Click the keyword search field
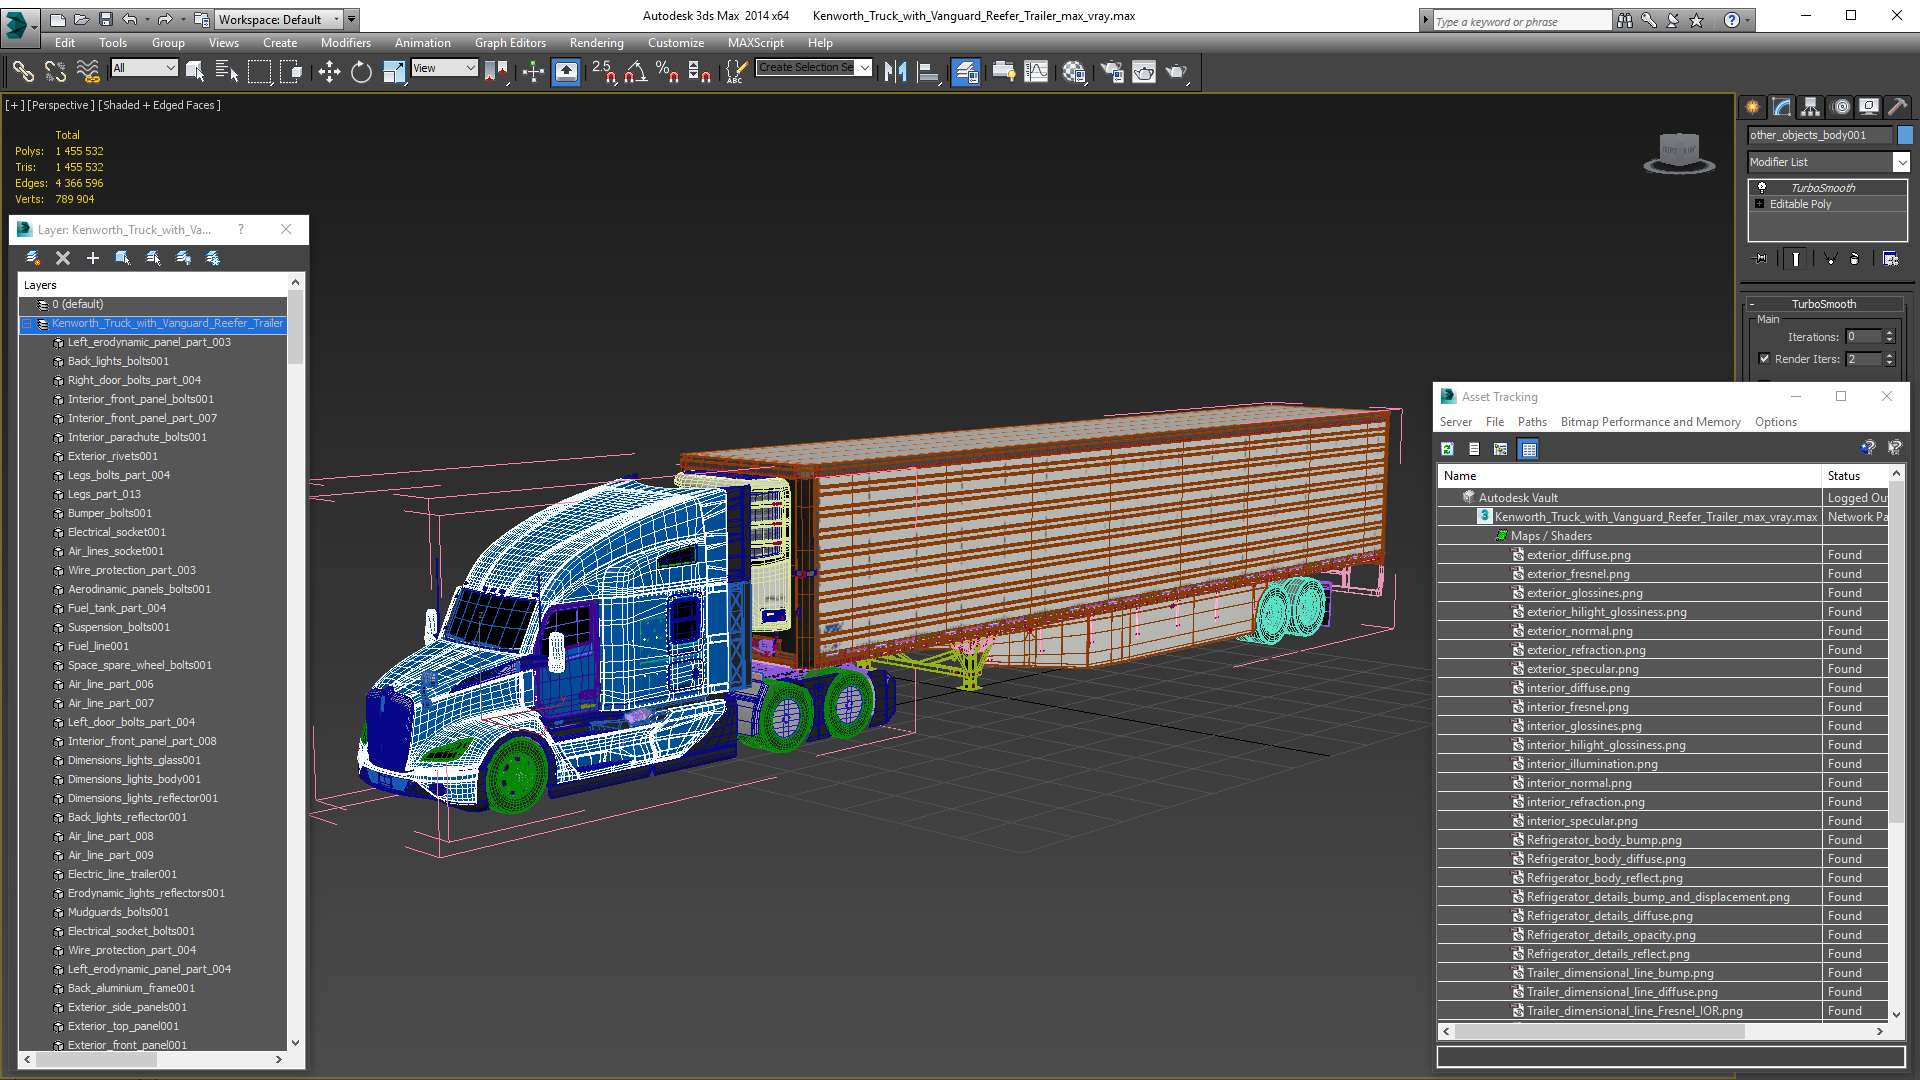The width and height of the screenshot is (1920, 1080). [x=1520, y=21]
